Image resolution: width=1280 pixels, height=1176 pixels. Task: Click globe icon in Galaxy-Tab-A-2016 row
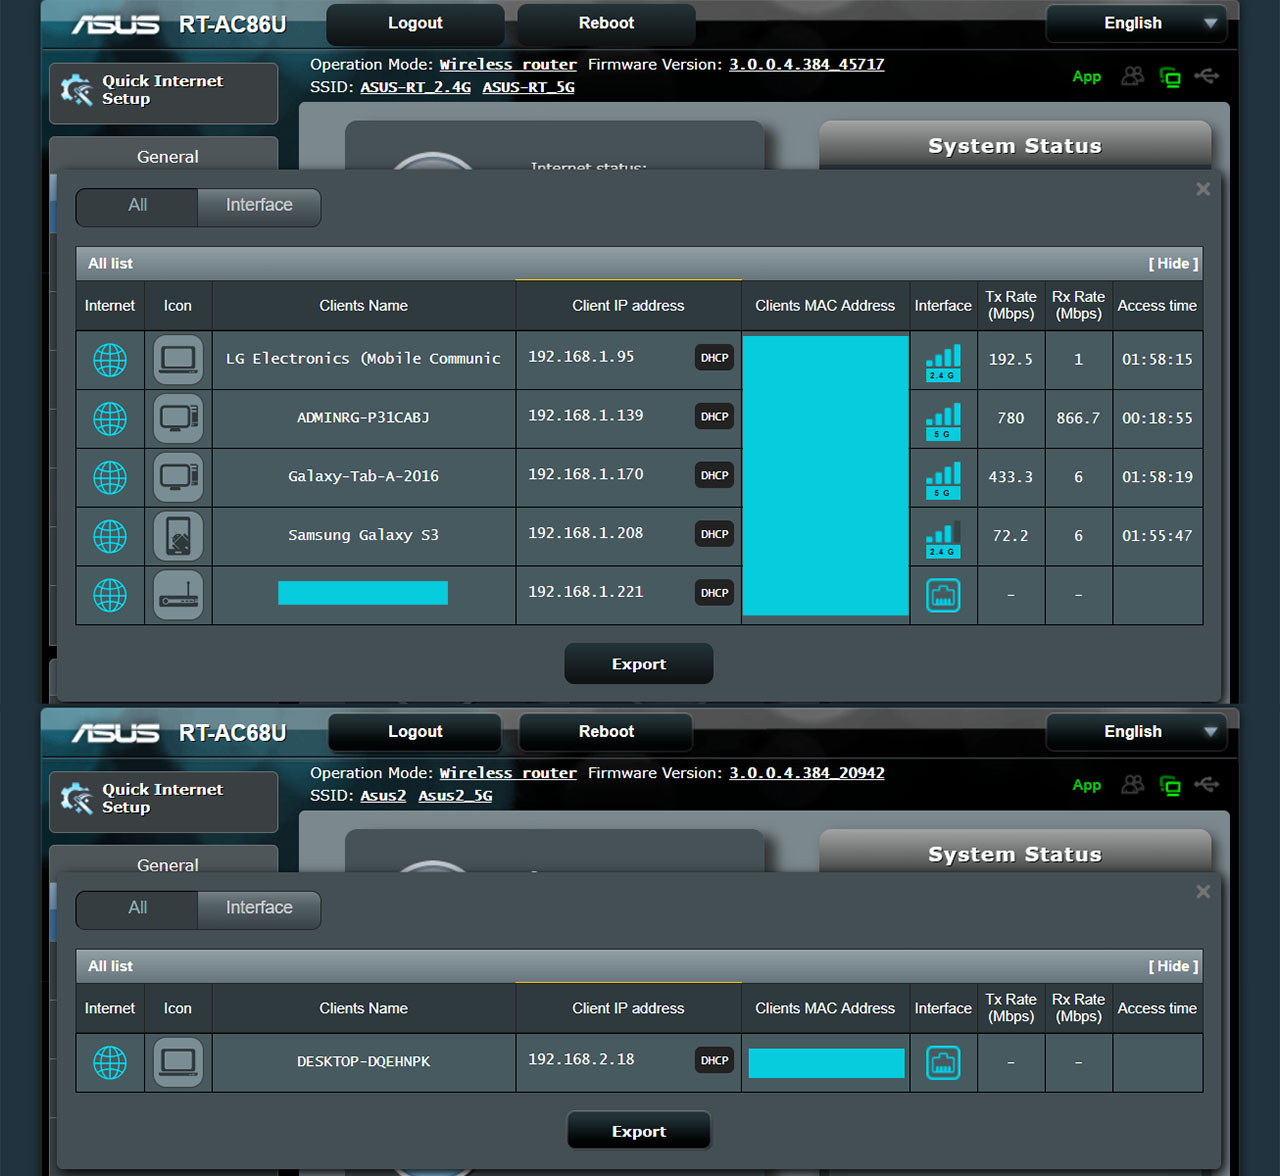click(110, 477)
